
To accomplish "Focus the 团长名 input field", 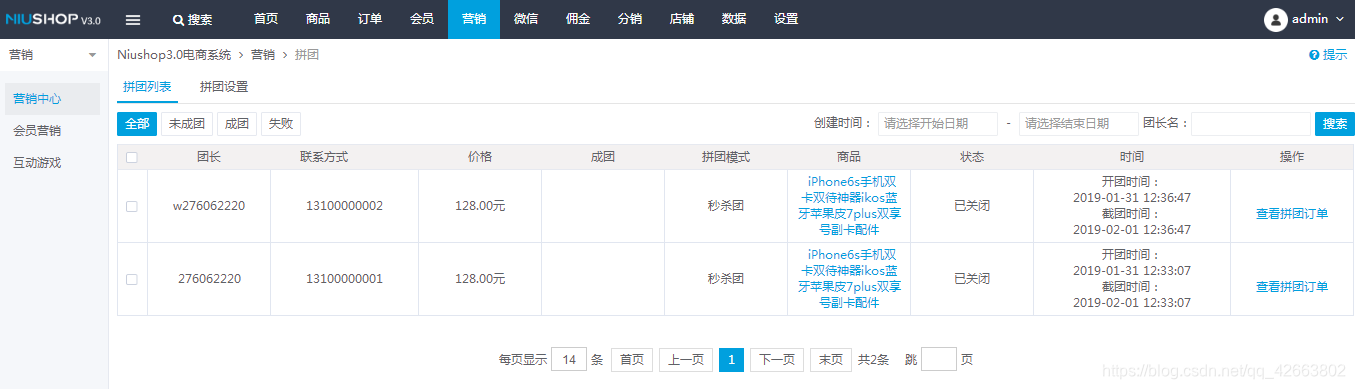I will click(x=1251, y=123).
